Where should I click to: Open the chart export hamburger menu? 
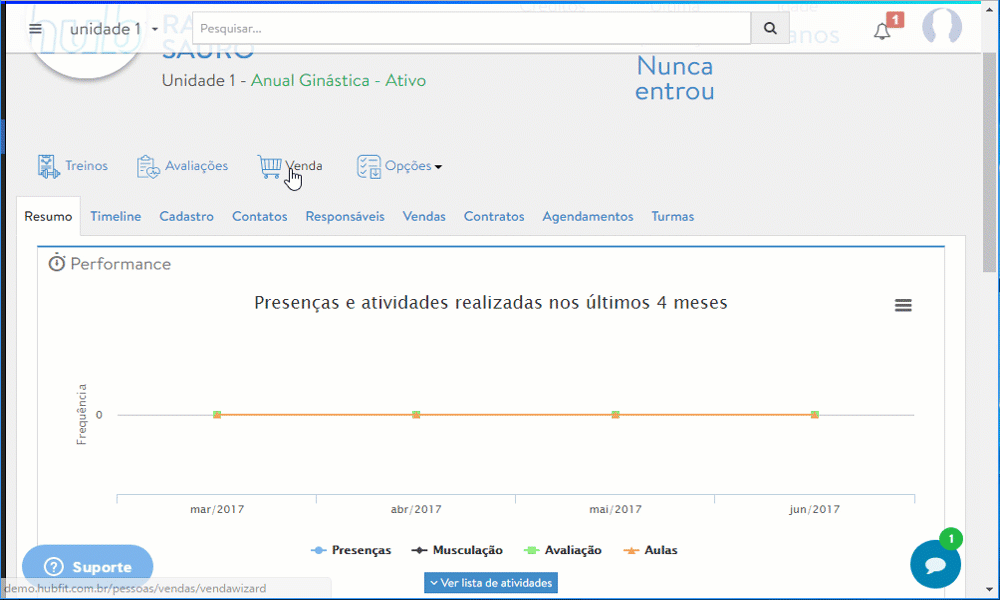click(x=903, y=305)
